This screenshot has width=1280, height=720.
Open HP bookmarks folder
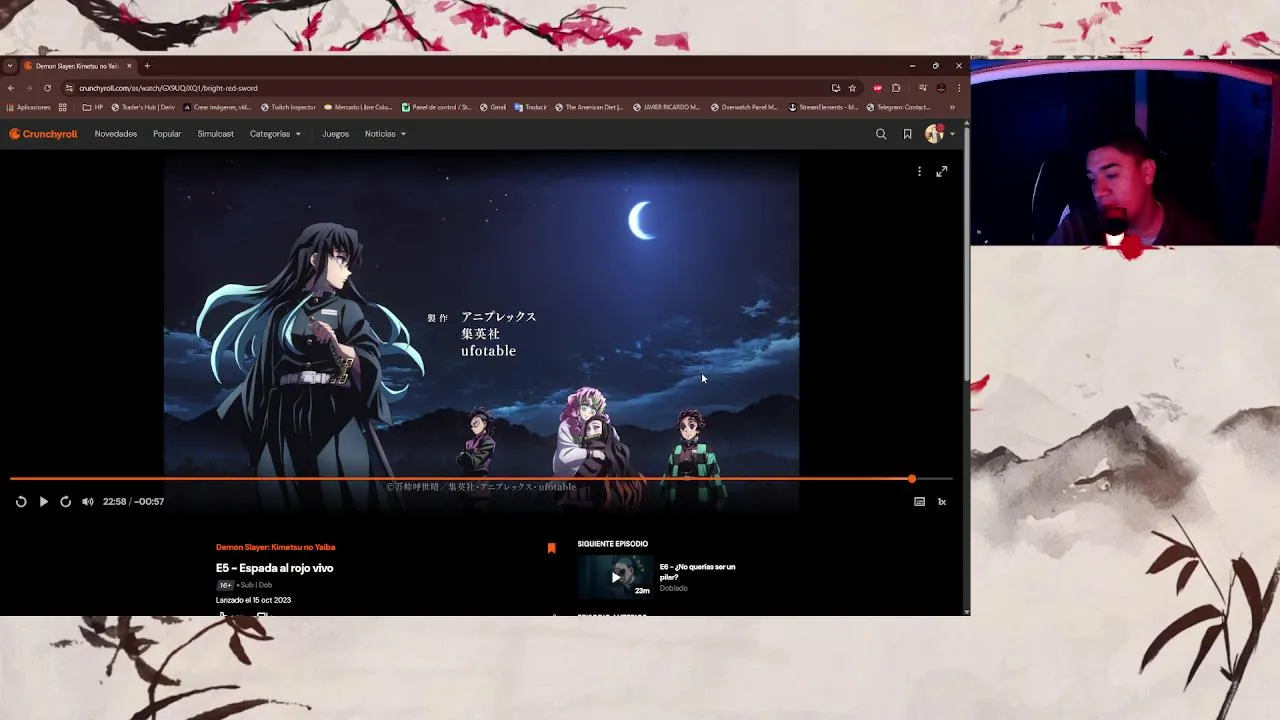click(93, 107)
